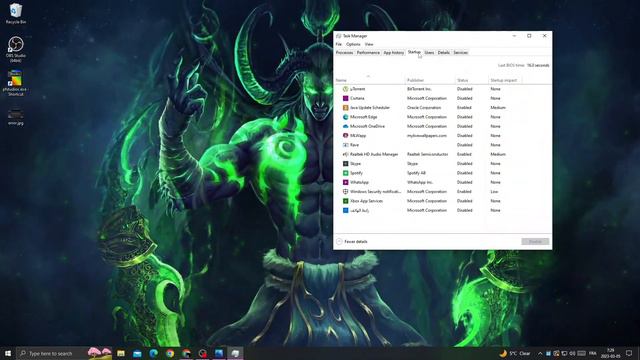Click 'WhatsApp Inc.' publisher cell
Image resolution: width=640 pixels, height=360 pixels.
pyautogui.click(x=420, y=182)
